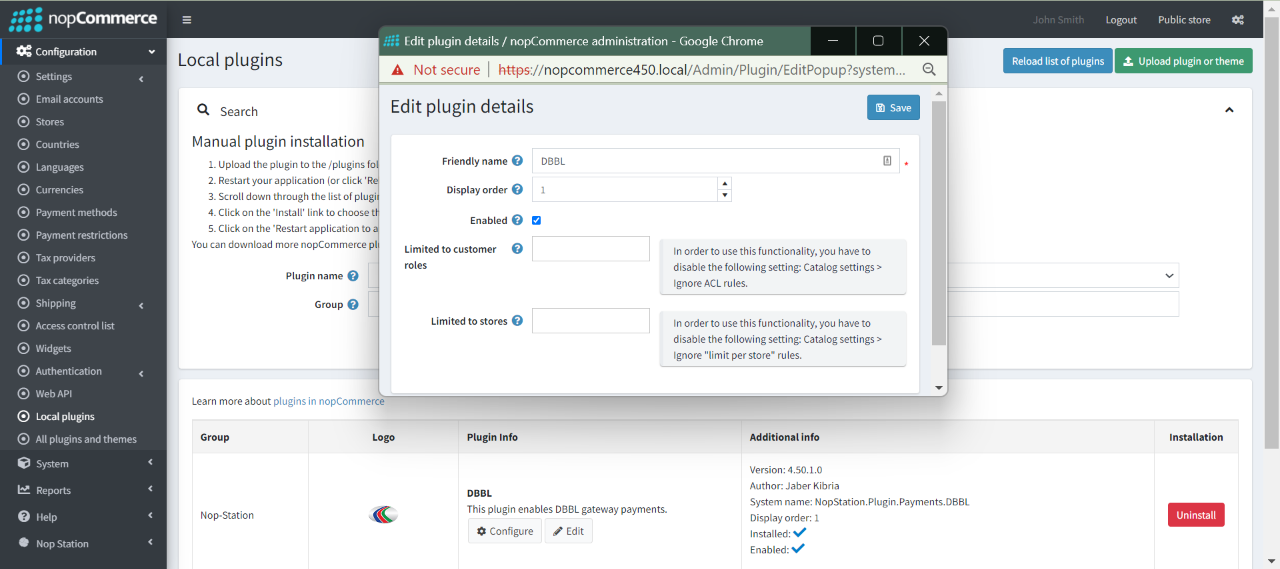
Task: Open the dropdown arrow on main page
Action: (x=1169, y=275)
